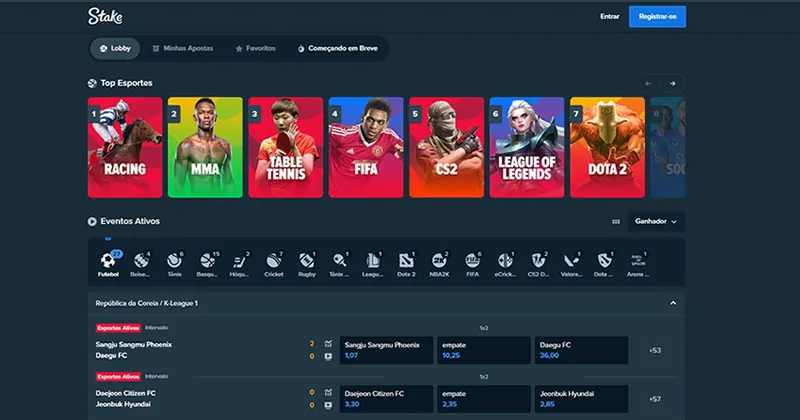Click the Entrar login link
This screenshot has width=800, height=420.
point(609,16)
